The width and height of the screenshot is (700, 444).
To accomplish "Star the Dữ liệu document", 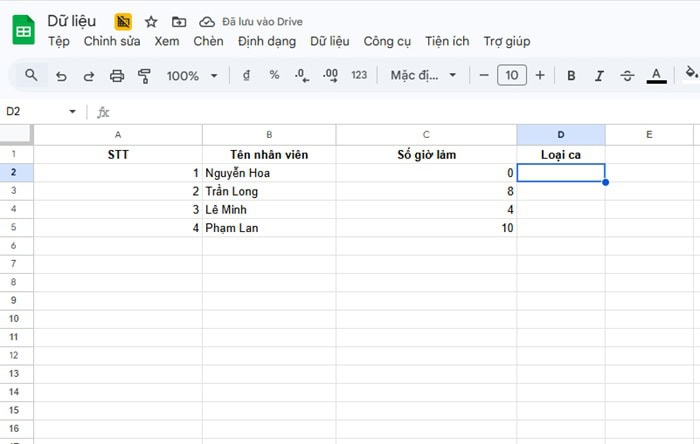I will (x=151, y=21).
